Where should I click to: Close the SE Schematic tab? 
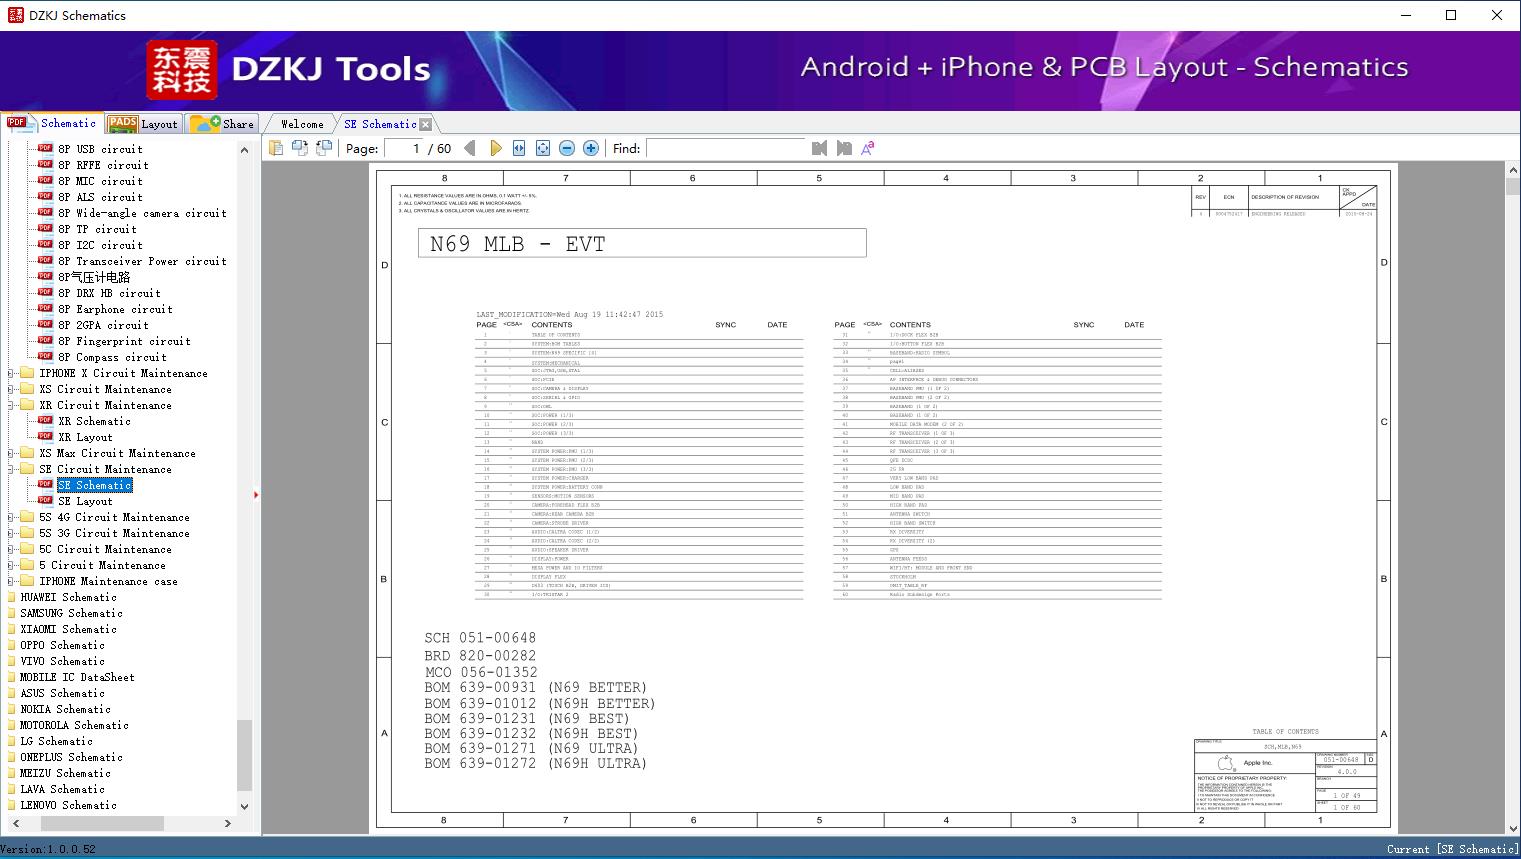pyautogui.click(x=426, y=124)
